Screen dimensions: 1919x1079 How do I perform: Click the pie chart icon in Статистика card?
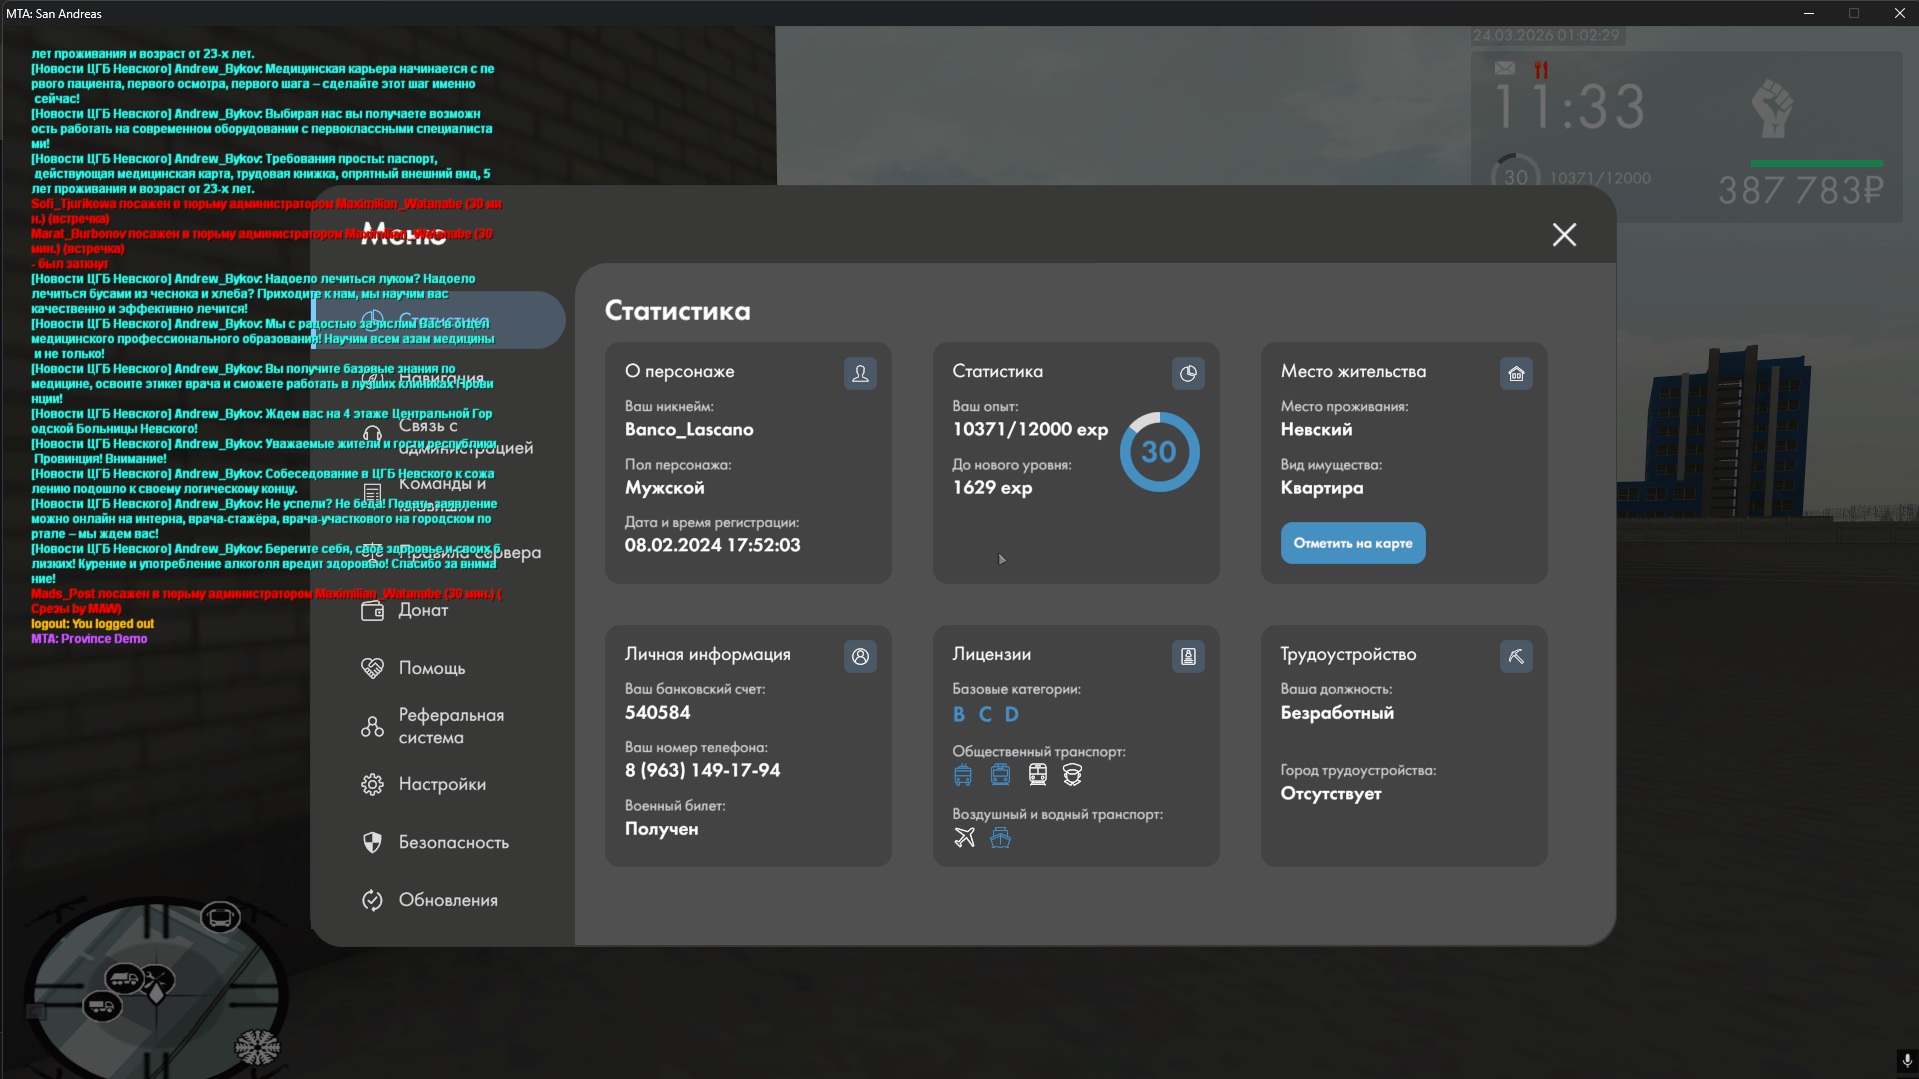tap(1188, 373)
